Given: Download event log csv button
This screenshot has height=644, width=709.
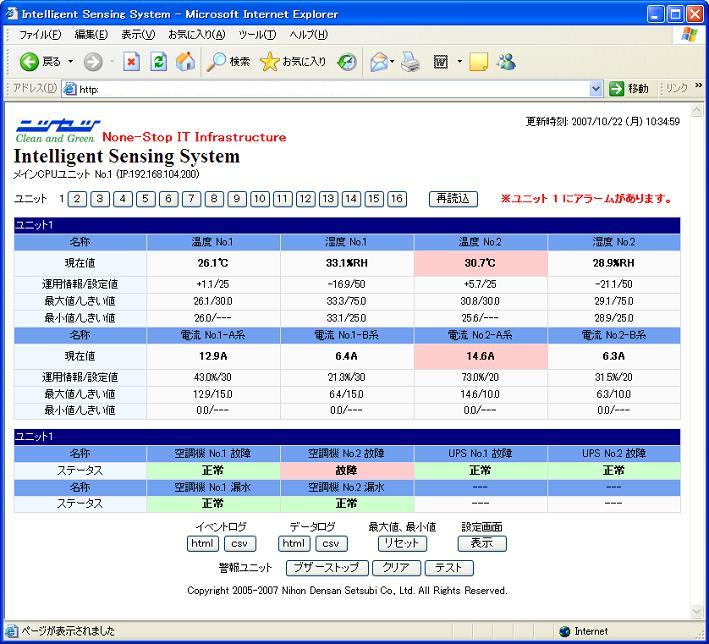Looking at the screenshot, I should tap(240, 544).
